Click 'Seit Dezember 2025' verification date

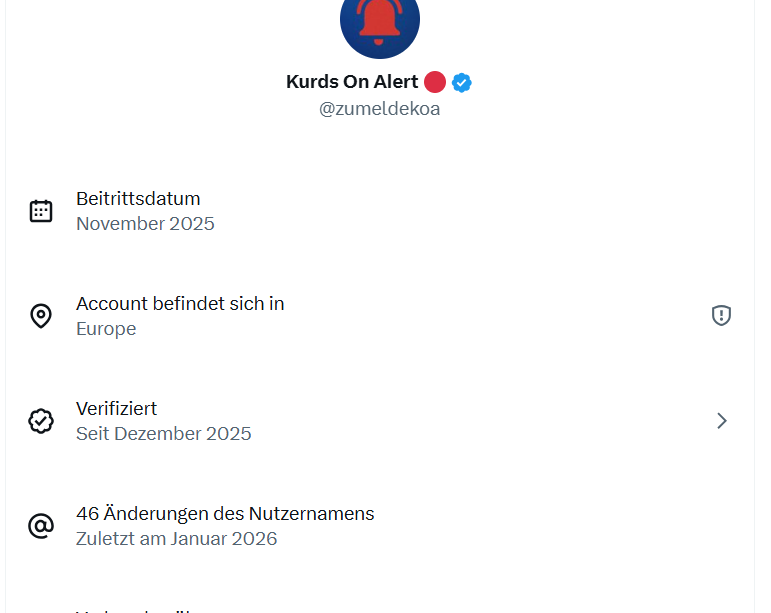164,434
